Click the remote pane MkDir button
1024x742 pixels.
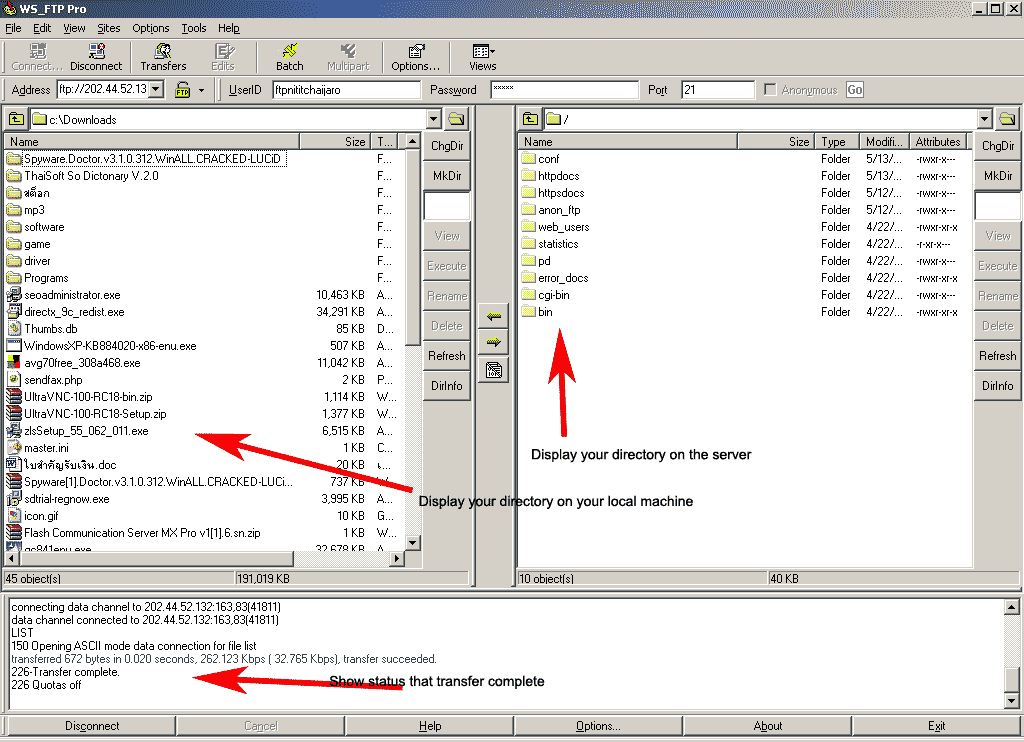click(998, 176)
